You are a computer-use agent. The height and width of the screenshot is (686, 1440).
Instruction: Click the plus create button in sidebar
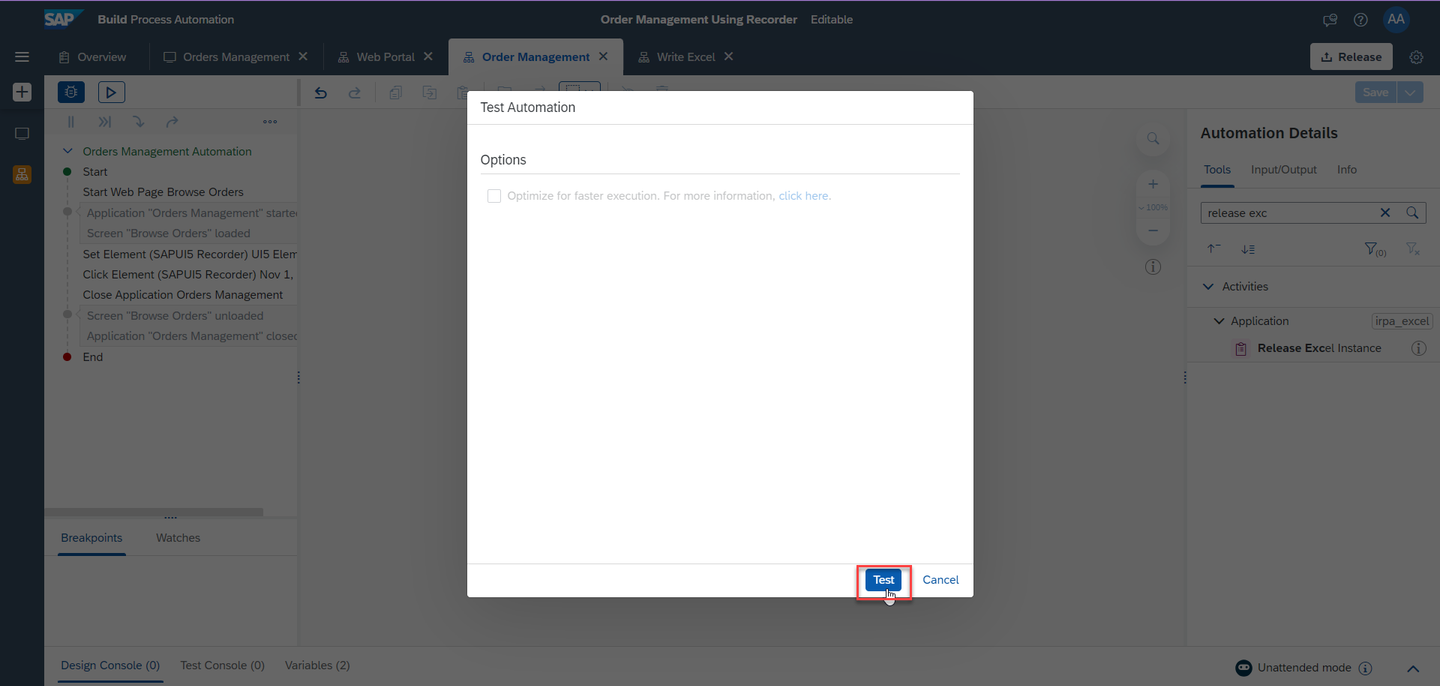22,92
